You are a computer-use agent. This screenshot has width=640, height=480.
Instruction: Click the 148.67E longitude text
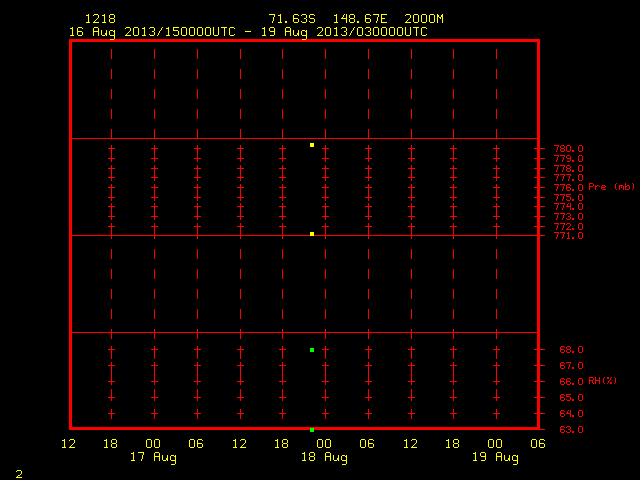(360, 19)
